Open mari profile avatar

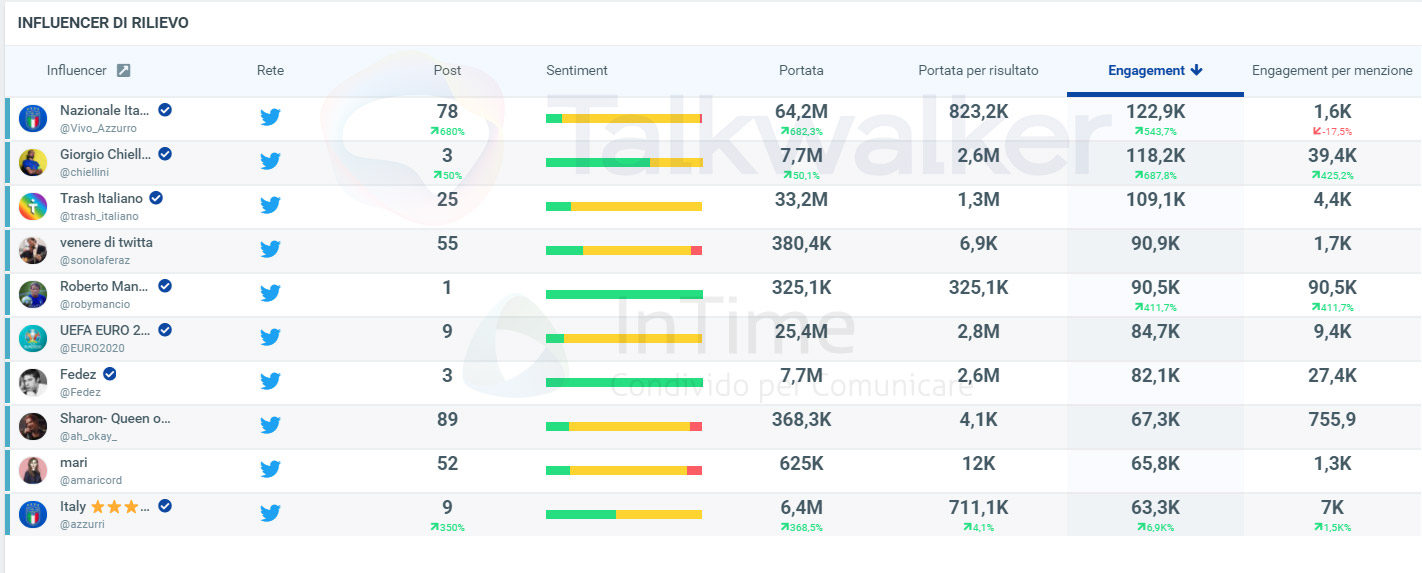coord(33,470)
